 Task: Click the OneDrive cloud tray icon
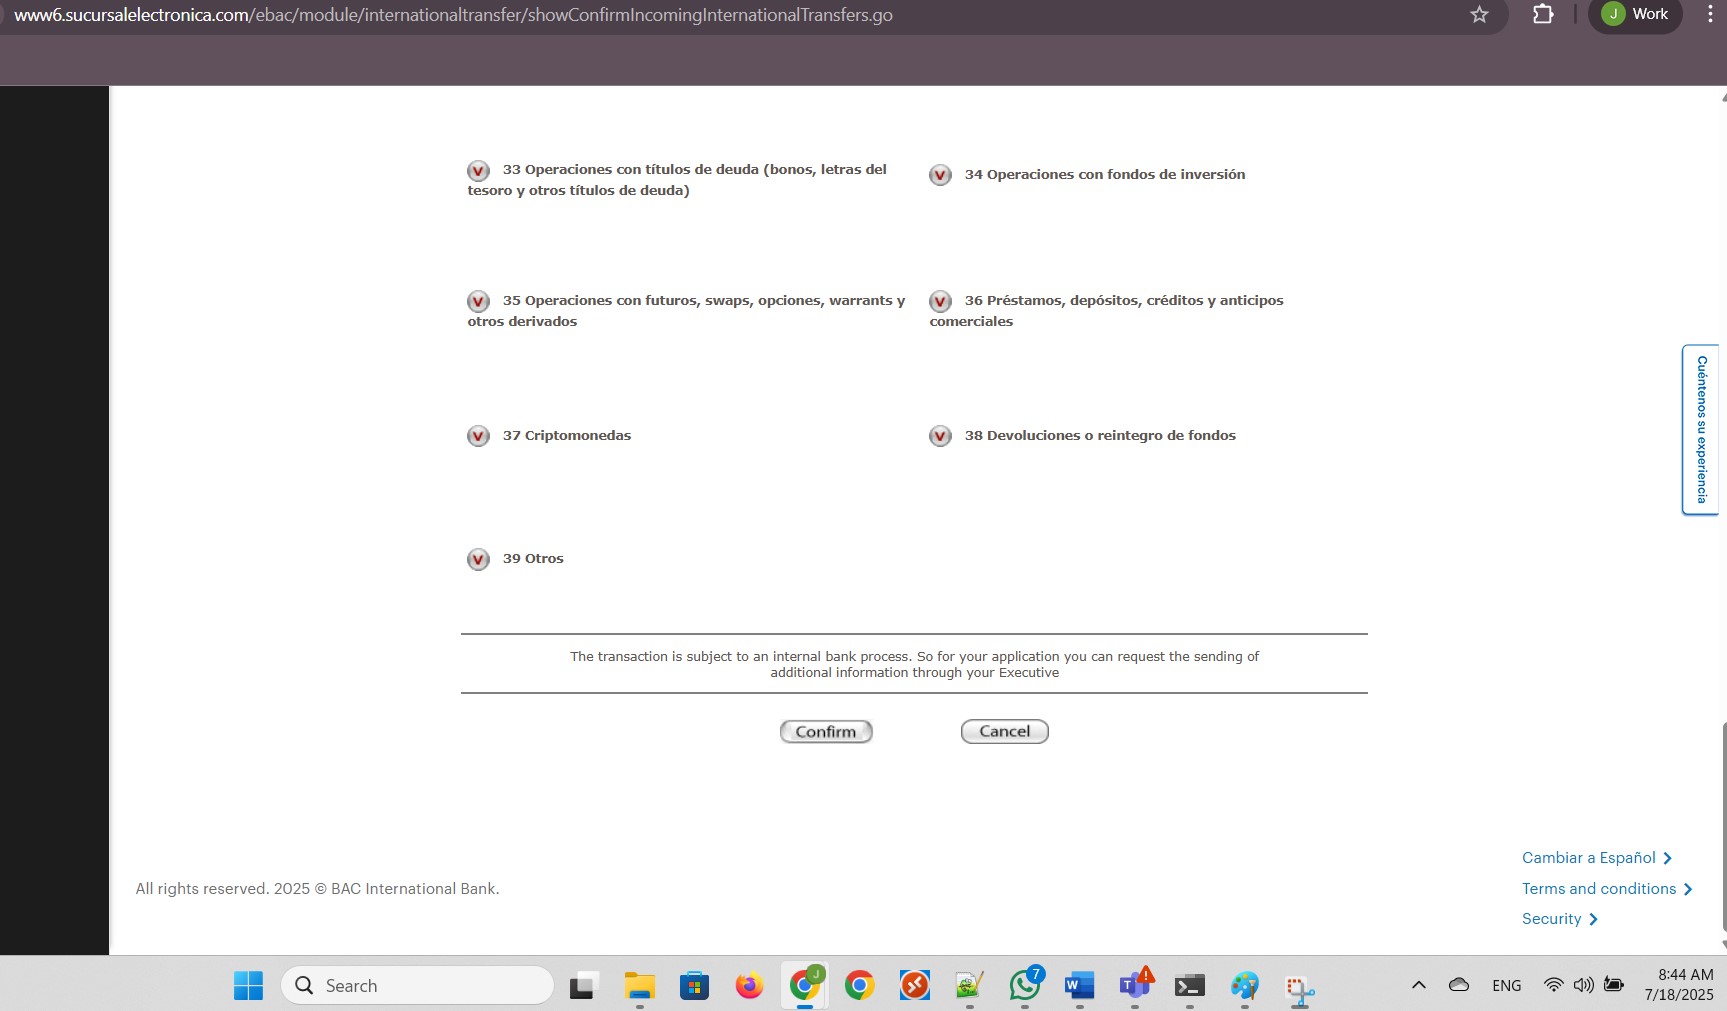tap(1459, 985)
